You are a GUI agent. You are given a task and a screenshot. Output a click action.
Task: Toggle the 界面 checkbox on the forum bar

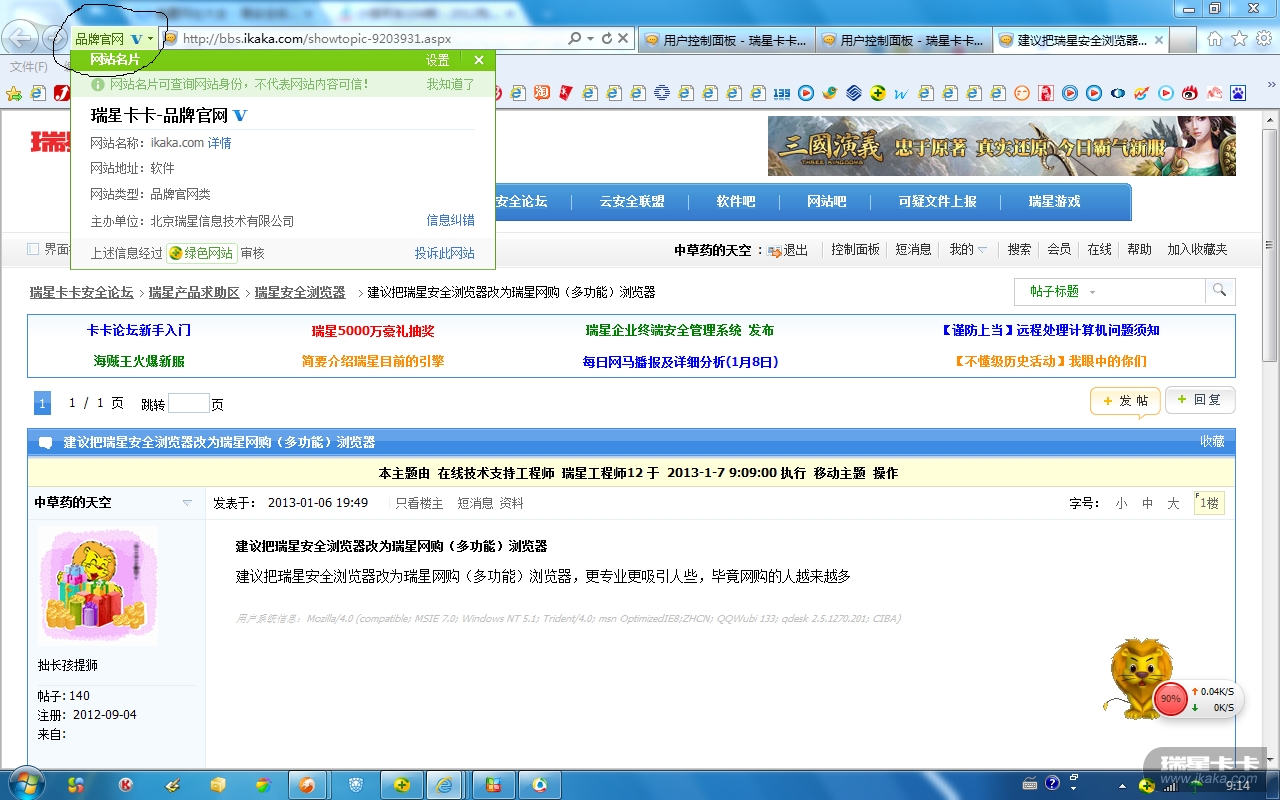click(x=33, y=249)
